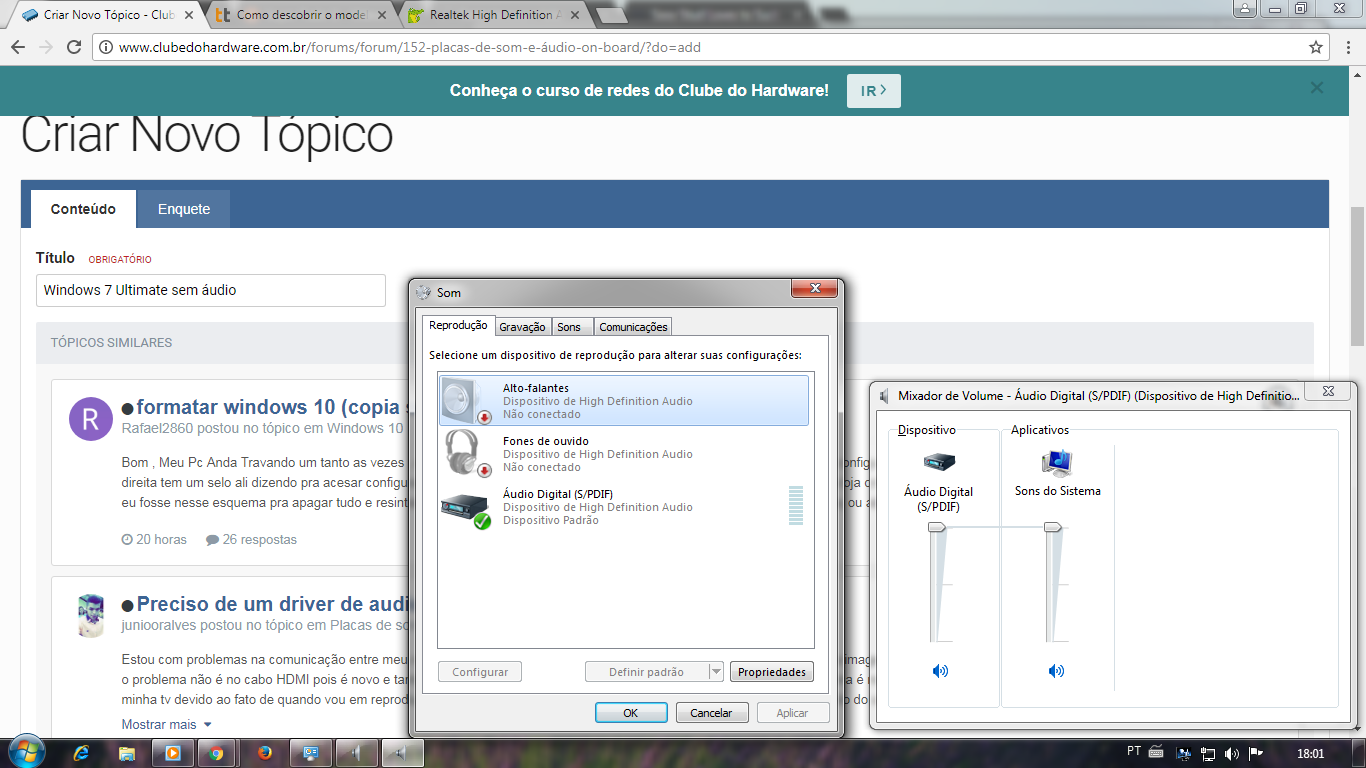
Task: Open the Chrome user profile icon
Action: coord(1245,8)
